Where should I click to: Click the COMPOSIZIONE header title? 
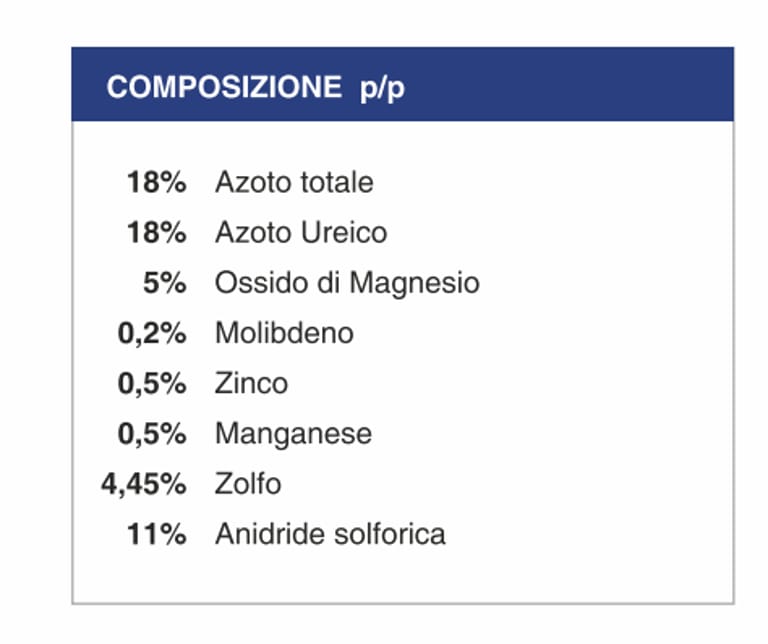pos(223,87)
